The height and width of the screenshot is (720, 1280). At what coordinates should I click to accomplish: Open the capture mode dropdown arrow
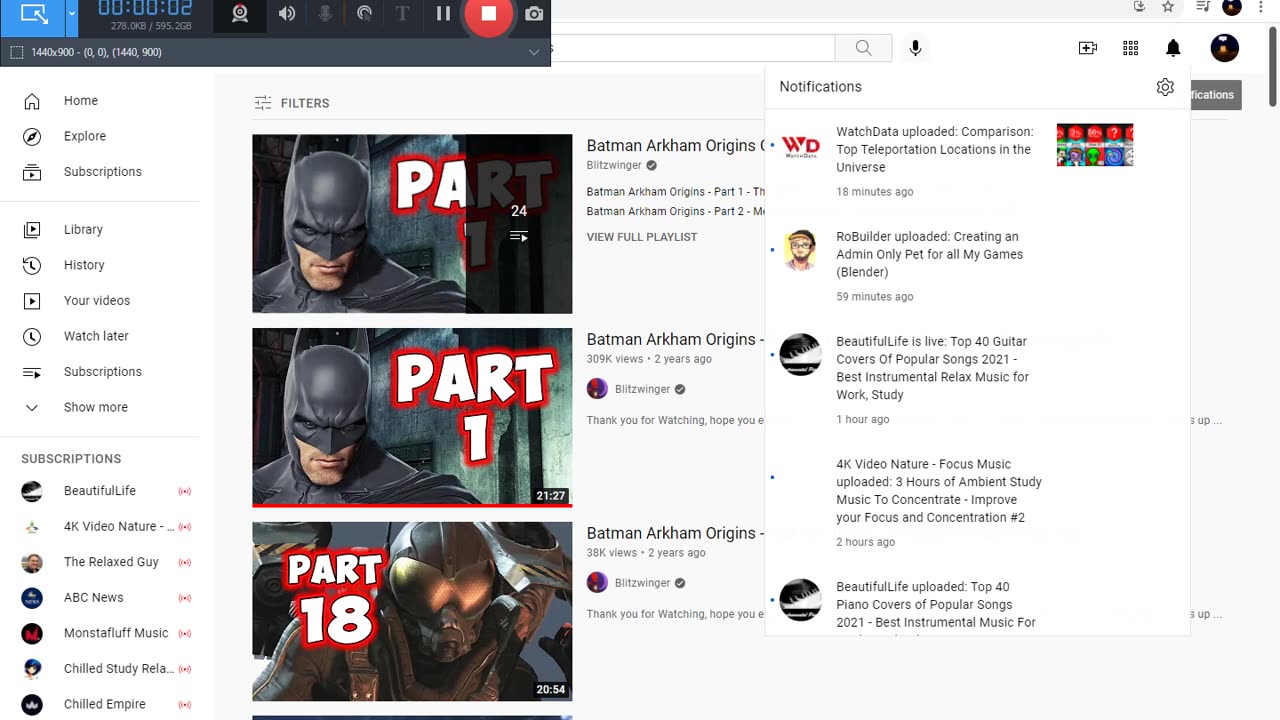[72, 14]
